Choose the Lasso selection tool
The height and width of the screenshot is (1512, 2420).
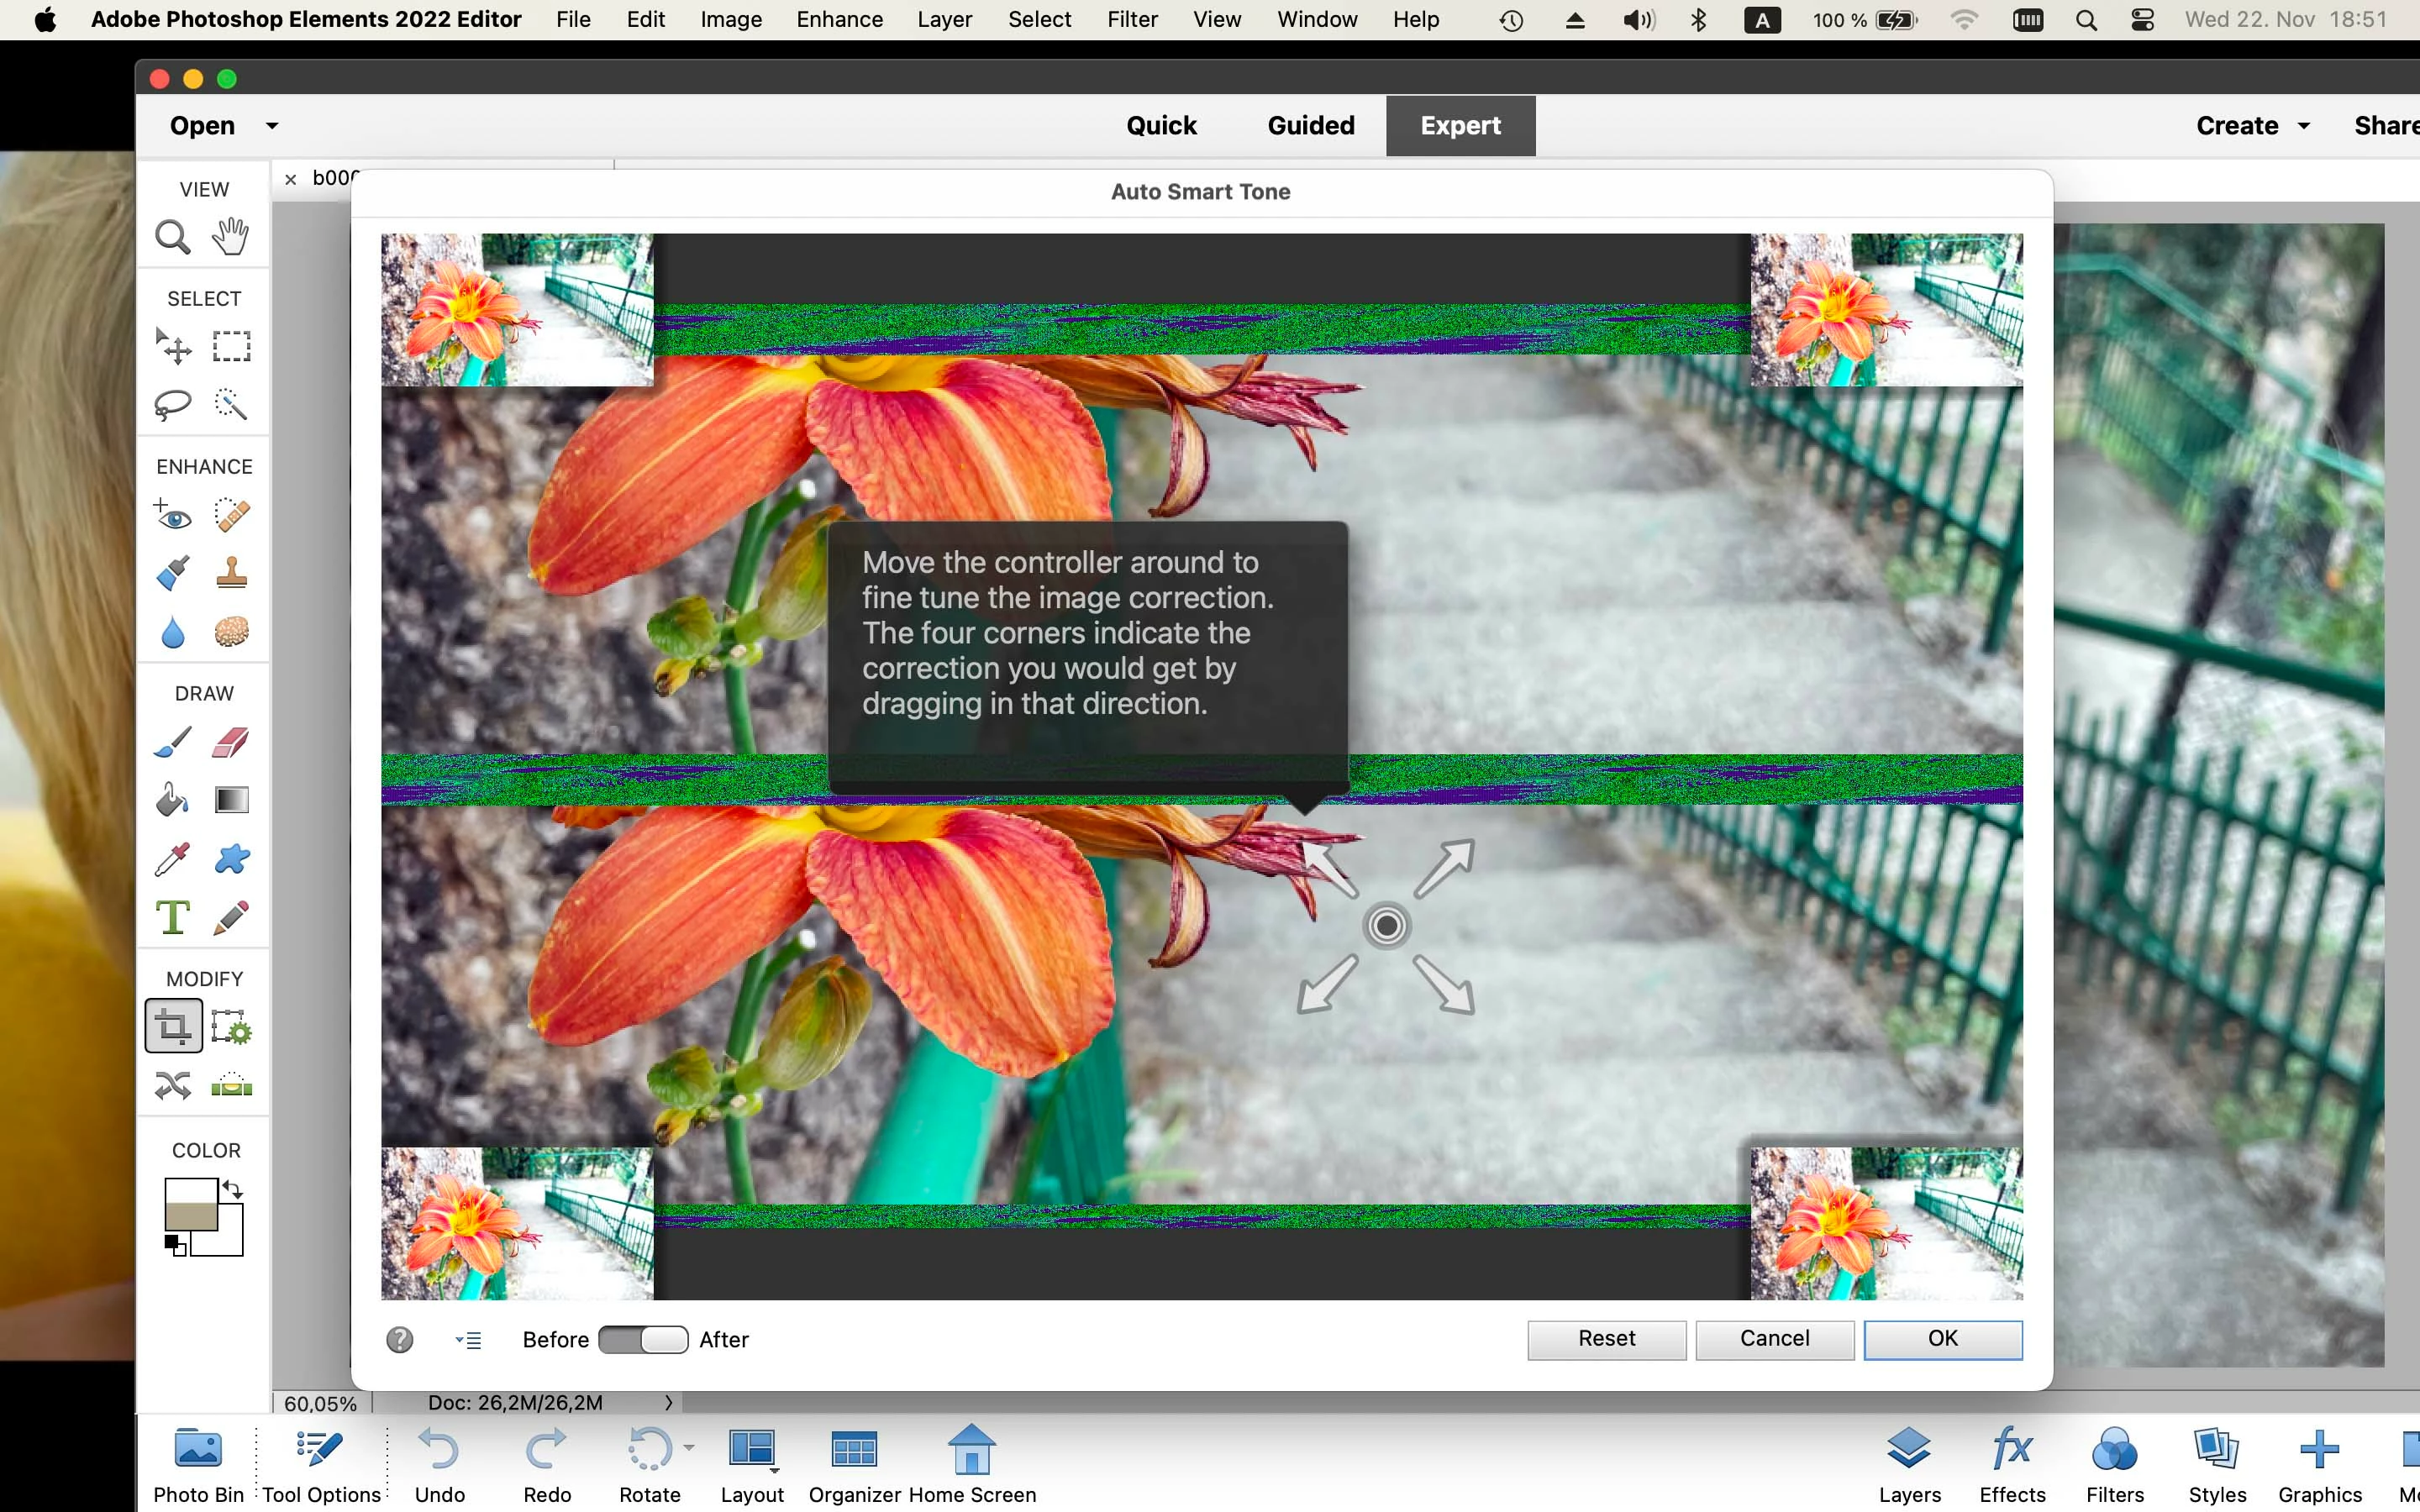[172, 404]
